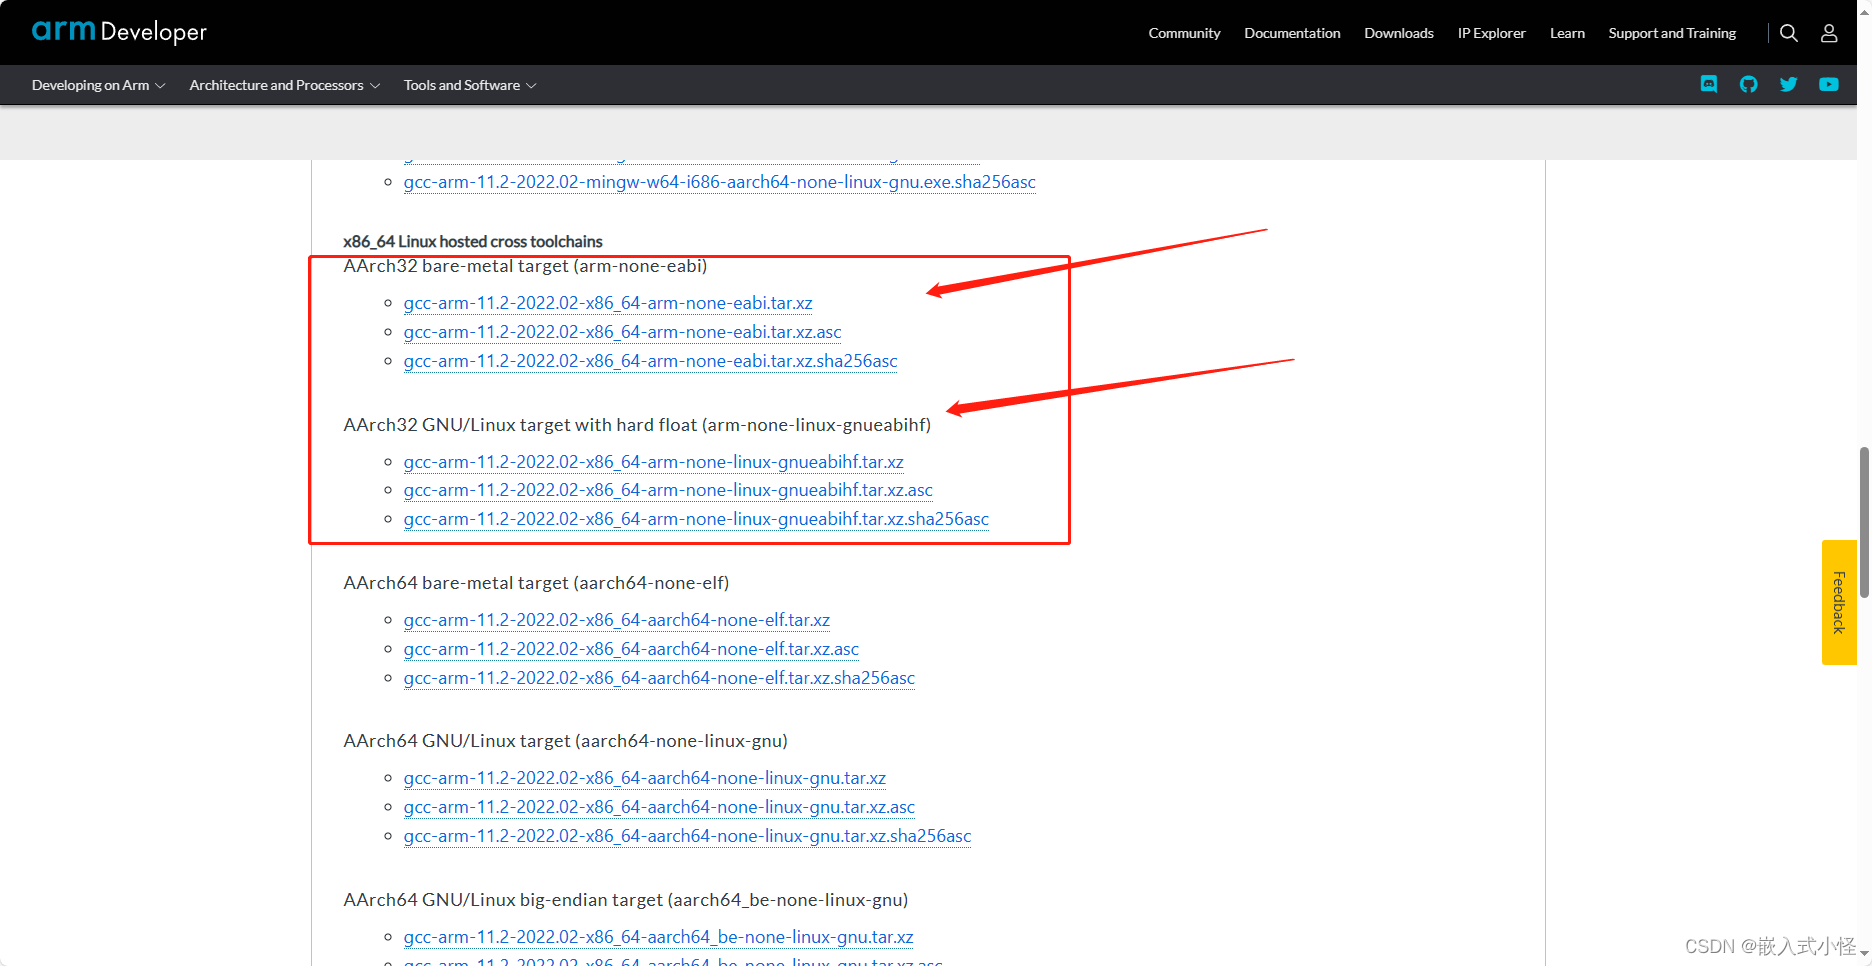Open the Community menu item
Viewport: 1872px width, 966px height.
click(x=1184, y=33)
